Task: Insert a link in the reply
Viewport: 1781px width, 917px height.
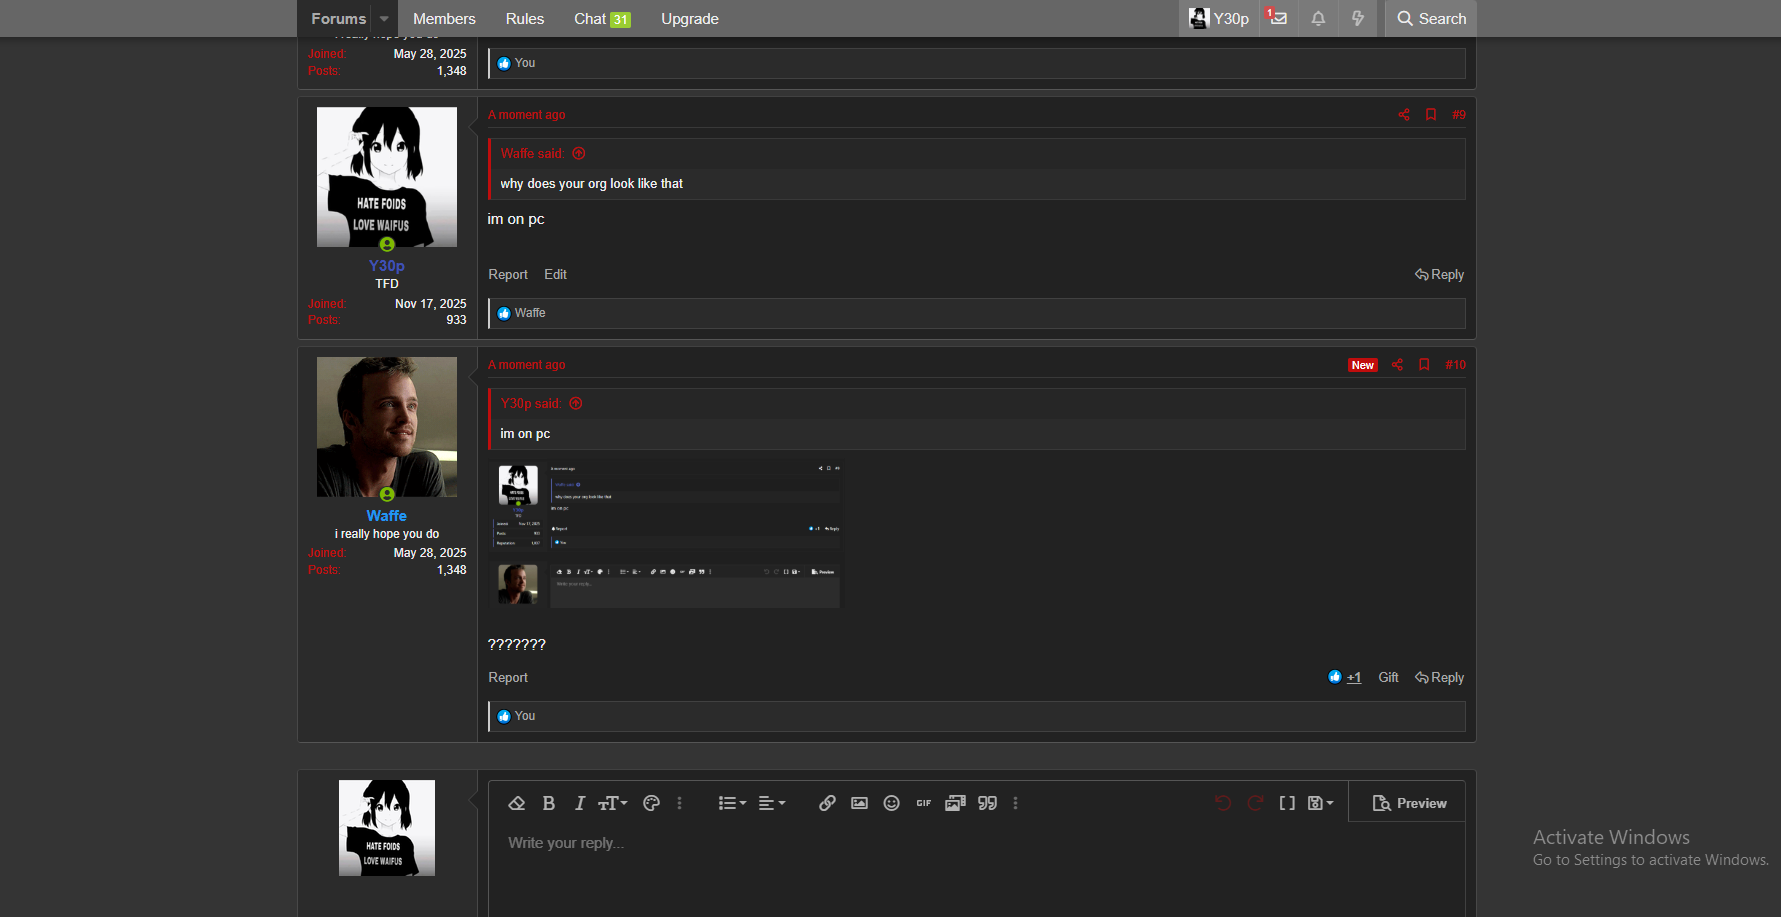Action: [x=827, y=803]
